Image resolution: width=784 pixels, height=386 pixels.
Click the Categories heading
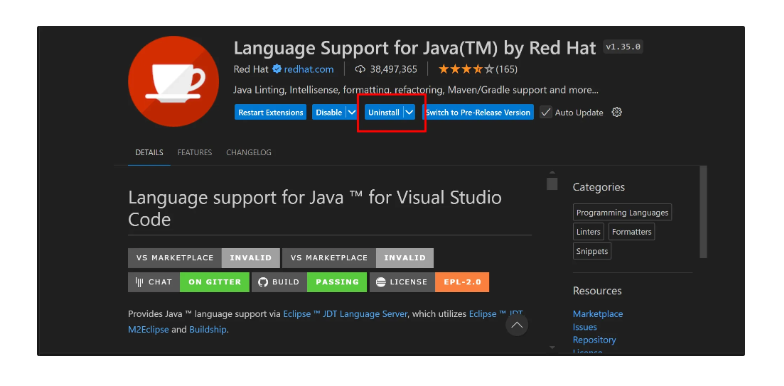599,188
